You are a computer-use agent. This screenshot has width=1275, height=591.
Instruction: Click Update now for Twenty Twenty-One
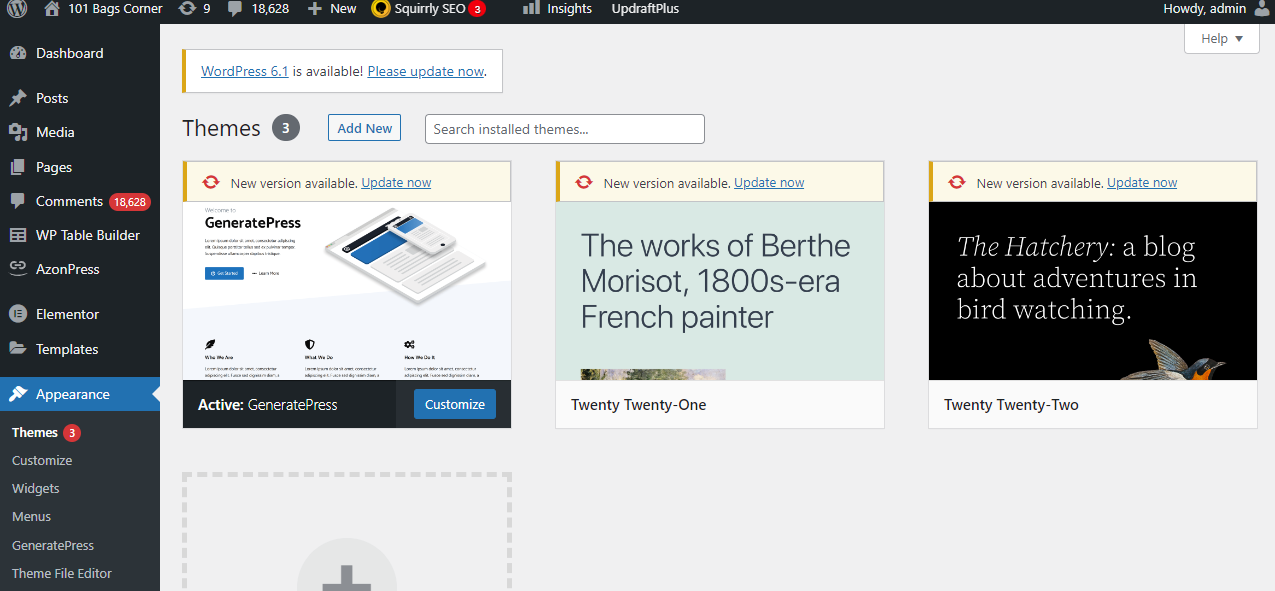pyautogui.click(x=769, y=183)
